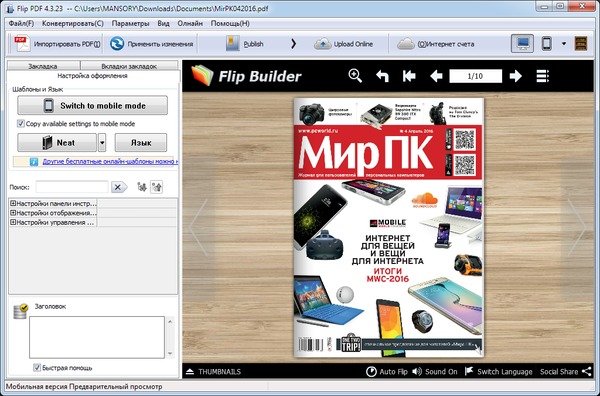Screen dimensions: 600x396
Task: Click Switch Language in viewer bar
Action: pyautogui.click(x=498, y=372)
